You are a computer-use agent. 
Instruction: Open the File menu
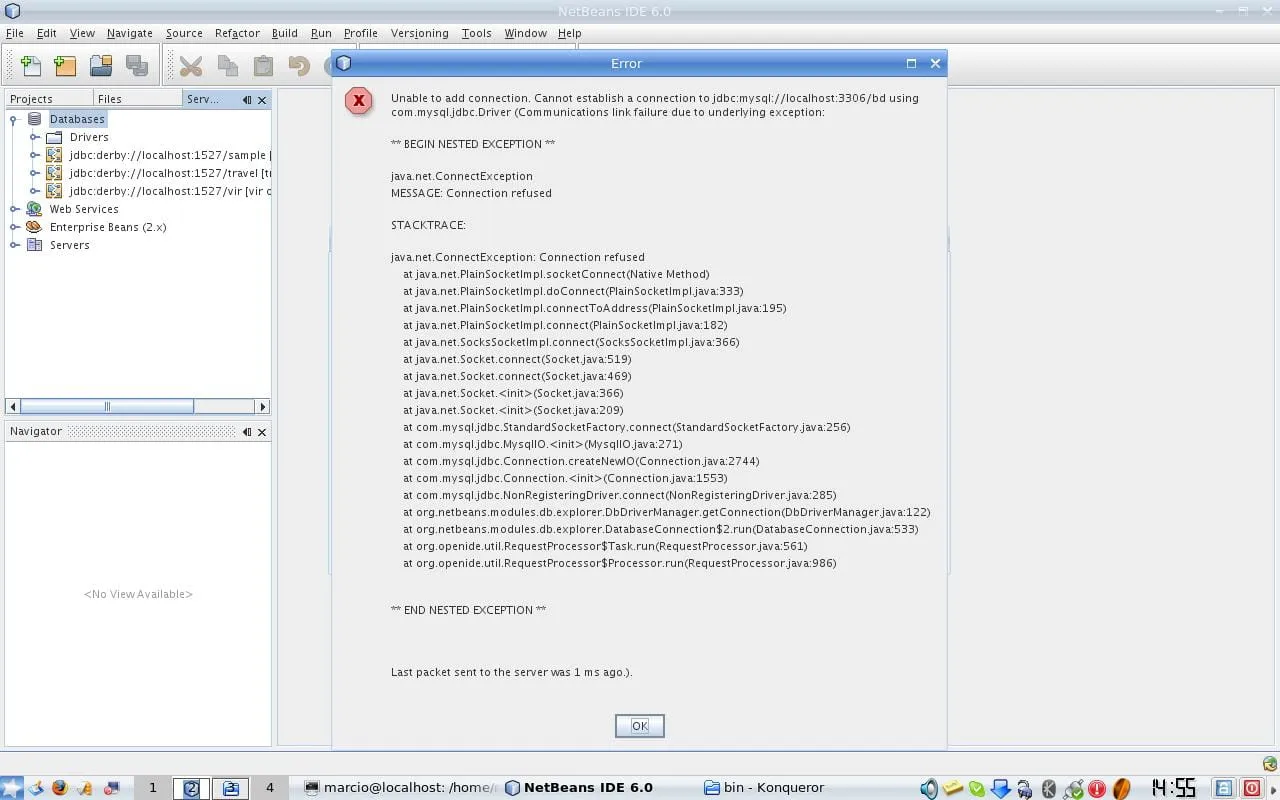coord(14,33)
